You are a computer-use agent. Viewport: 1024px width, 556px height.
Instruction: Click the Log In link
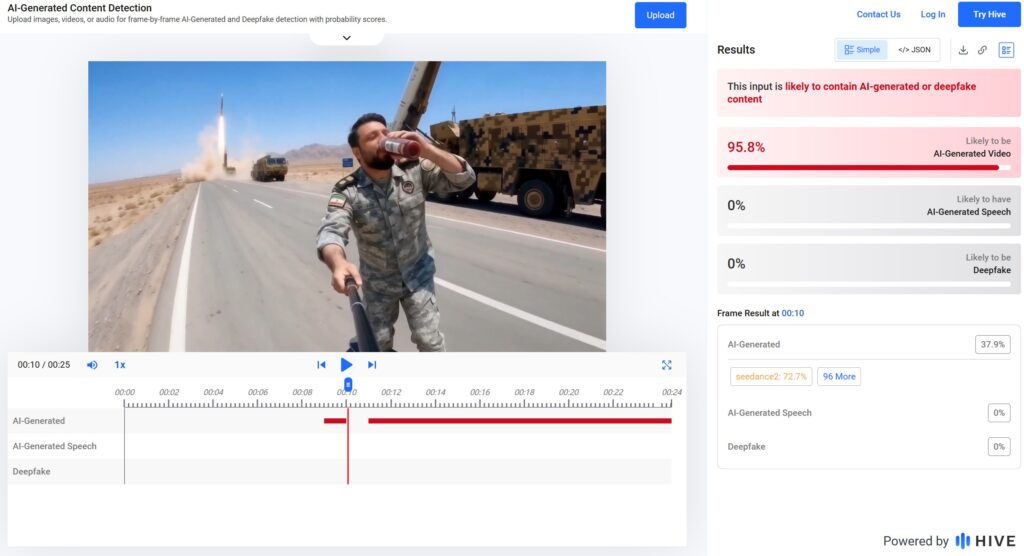(x=932, y=15)
